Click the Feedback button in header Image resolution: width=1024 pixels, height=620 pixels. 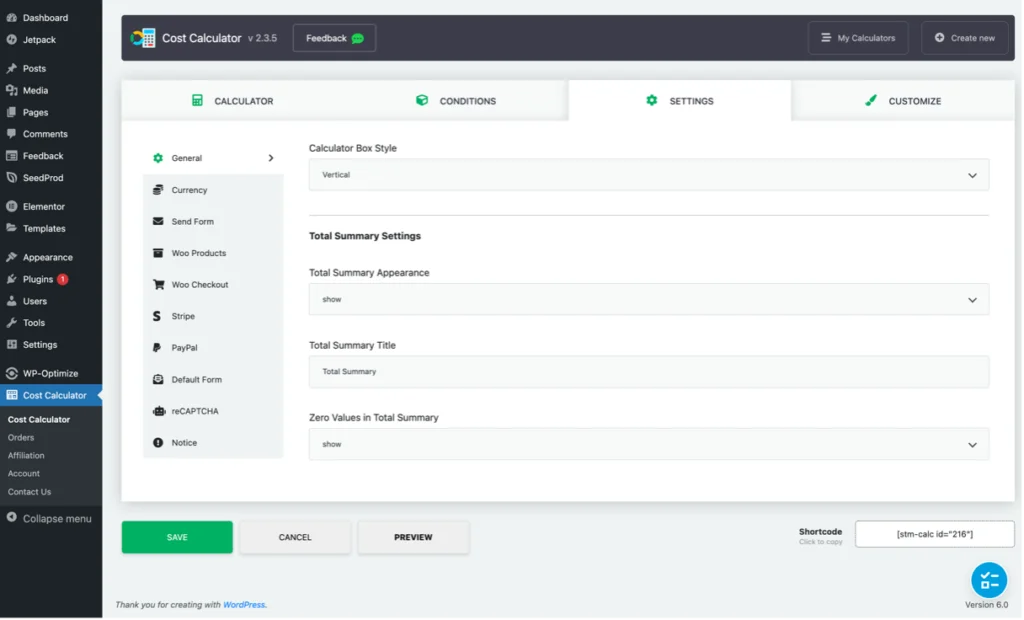tap(334, 39)
